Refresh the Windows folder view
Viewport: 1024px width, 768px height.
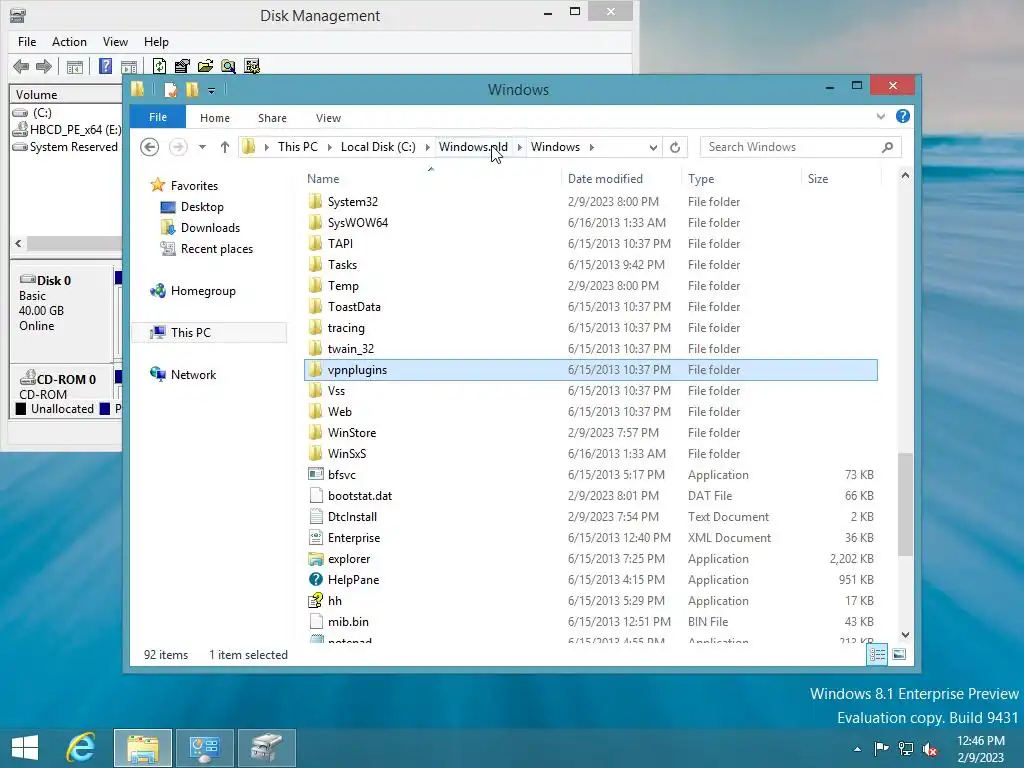[675, 147]
